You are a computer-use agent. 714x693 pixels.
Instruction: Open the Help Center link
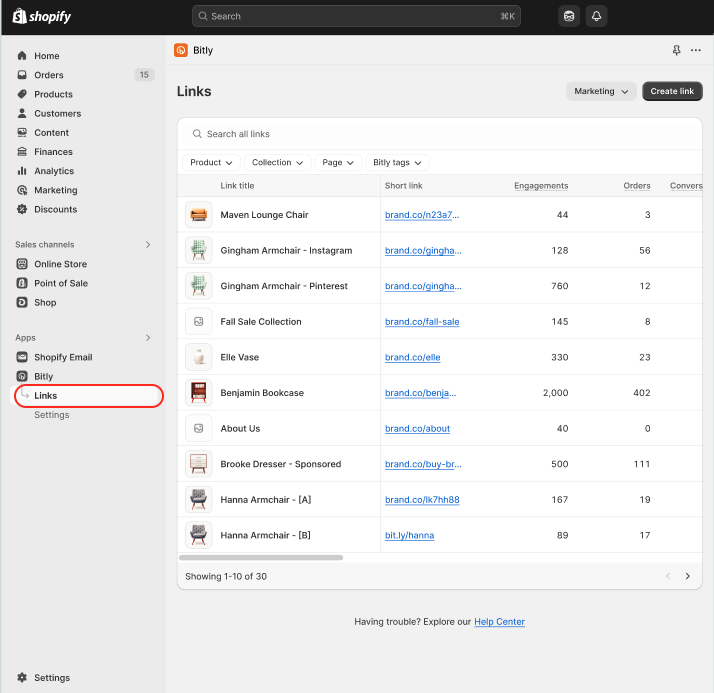[x=499, y=622]
